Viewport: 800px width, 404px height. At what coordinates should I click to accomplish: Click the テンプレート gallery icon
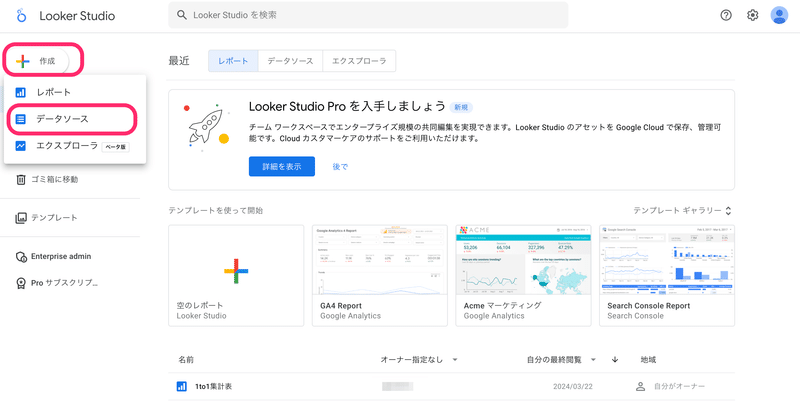[x=21, y=218]
